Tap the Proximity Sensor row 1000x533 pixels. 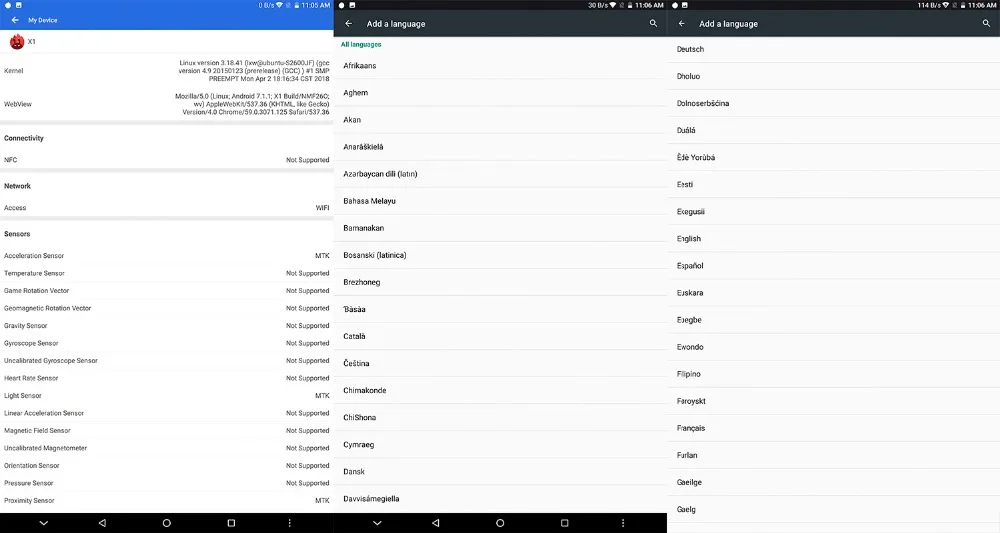(166, 501)
